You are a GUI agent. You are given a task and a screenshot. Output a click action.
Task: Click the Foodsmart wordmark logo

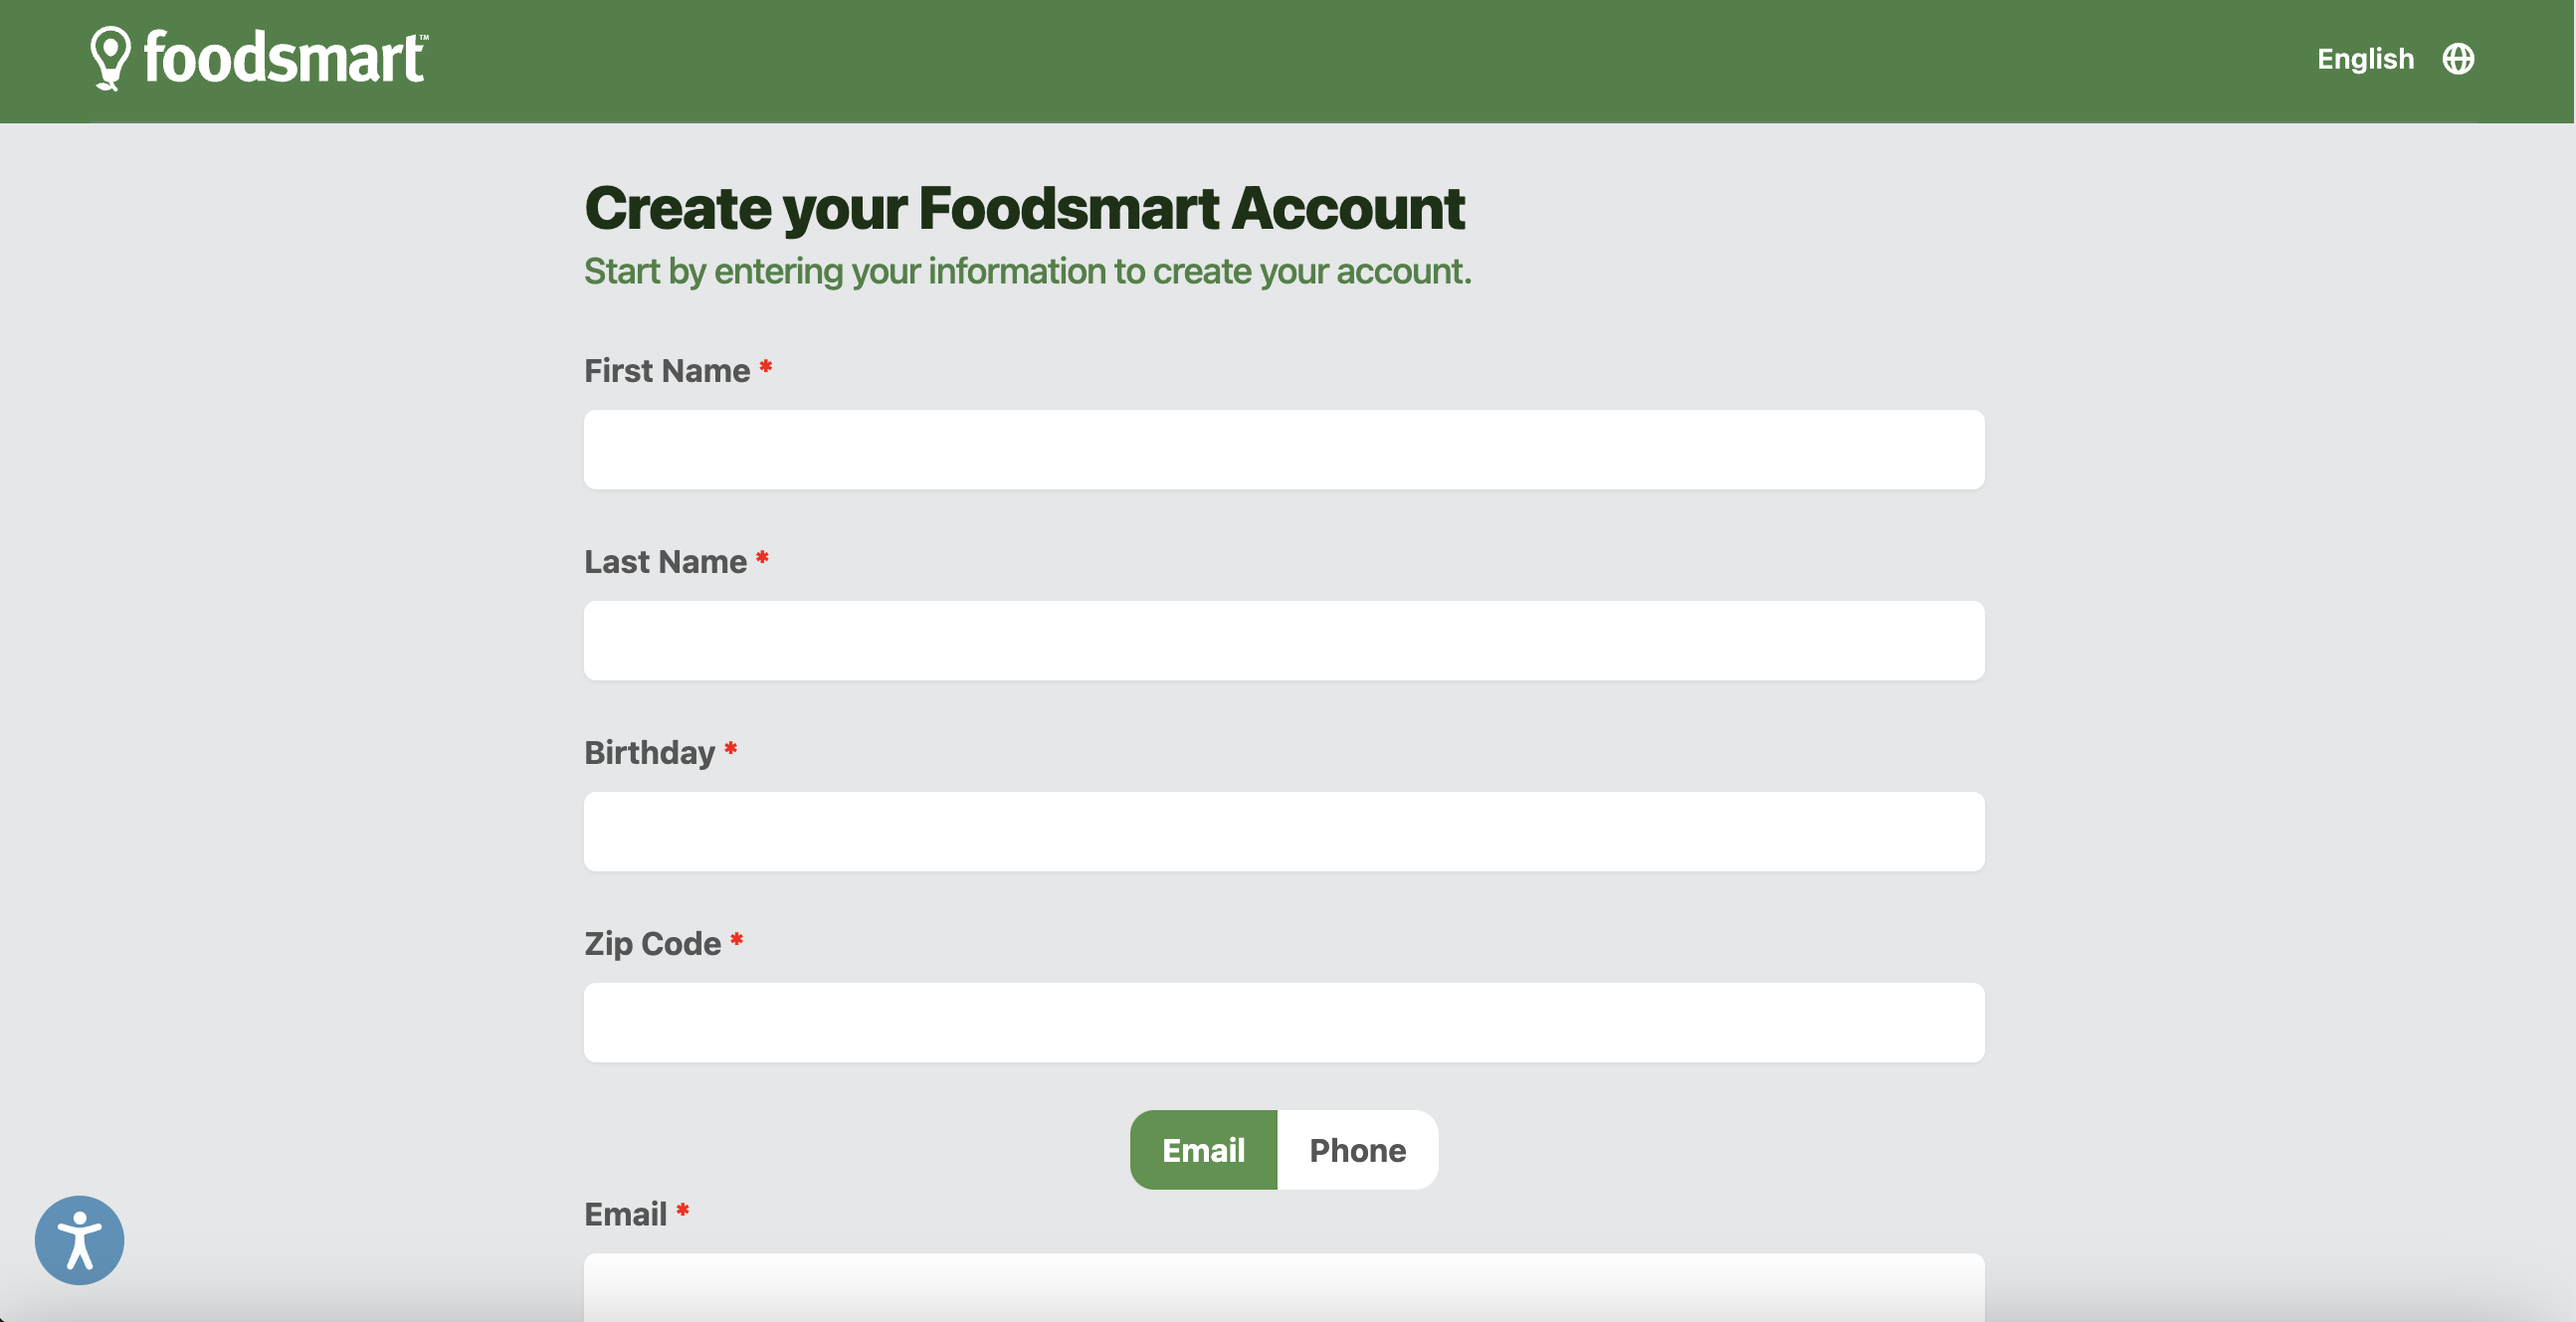285,60
